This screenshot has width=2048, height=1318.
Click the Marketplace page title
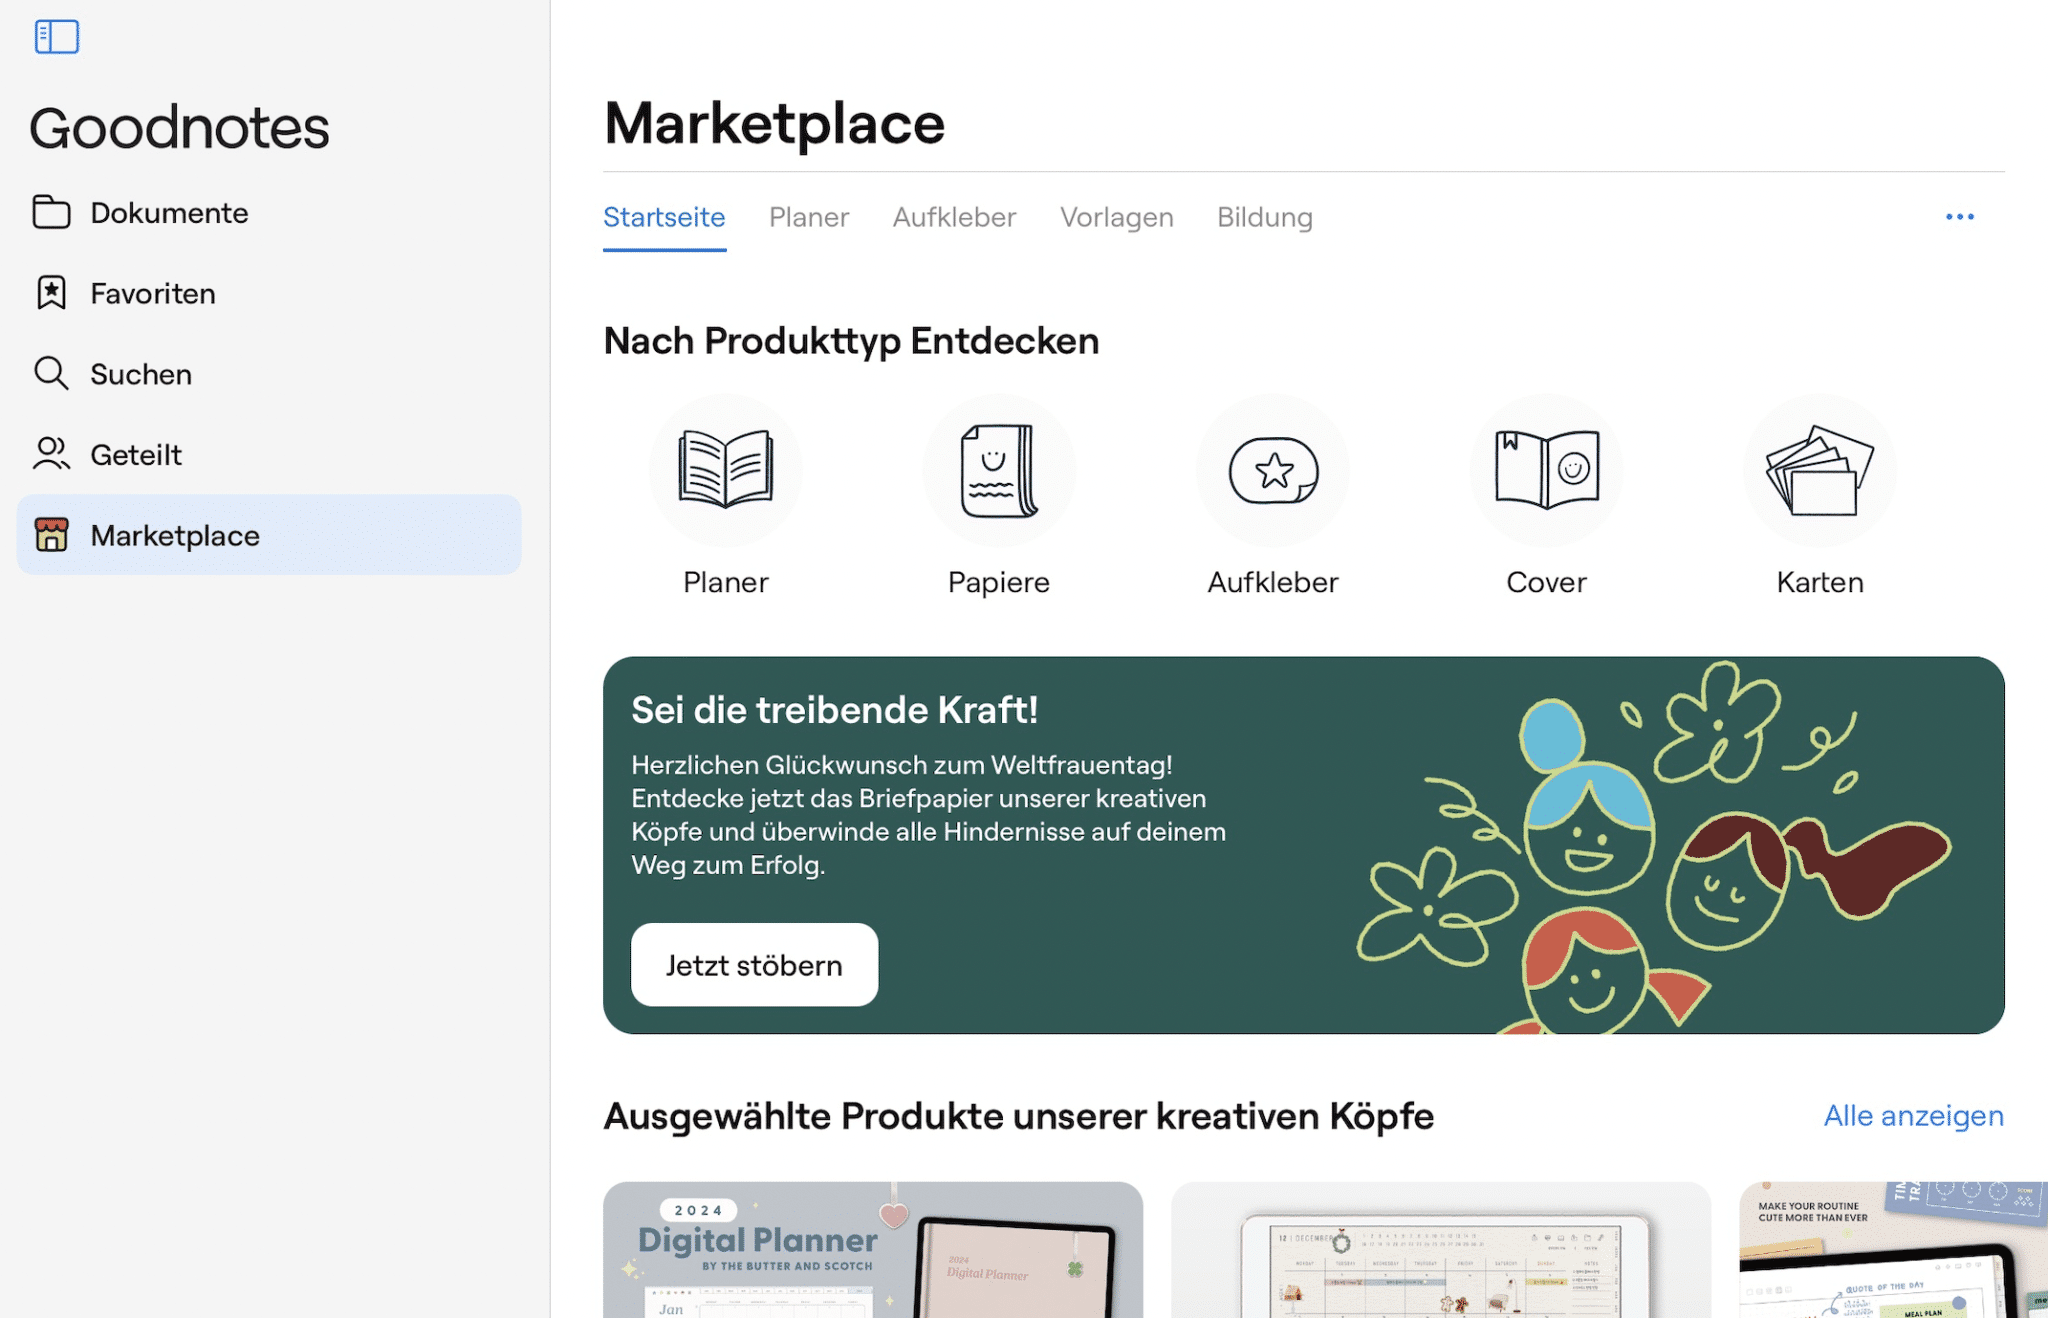tap(774, 124)
